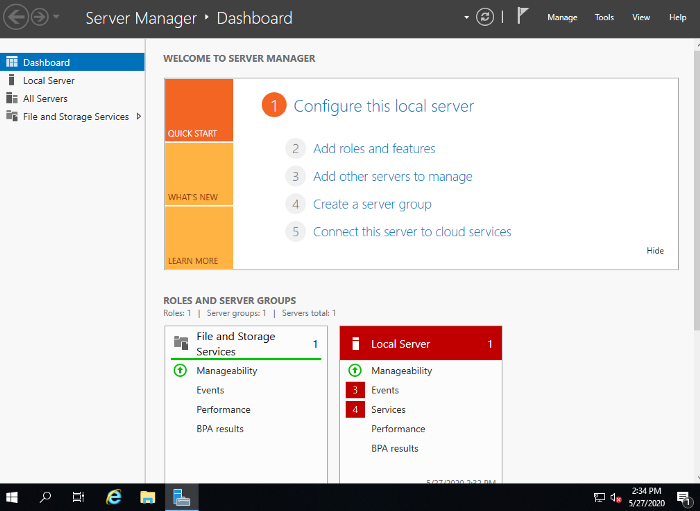Open the Manage menu
Viewport: 700px width, 511px height.
click(562, 17)
